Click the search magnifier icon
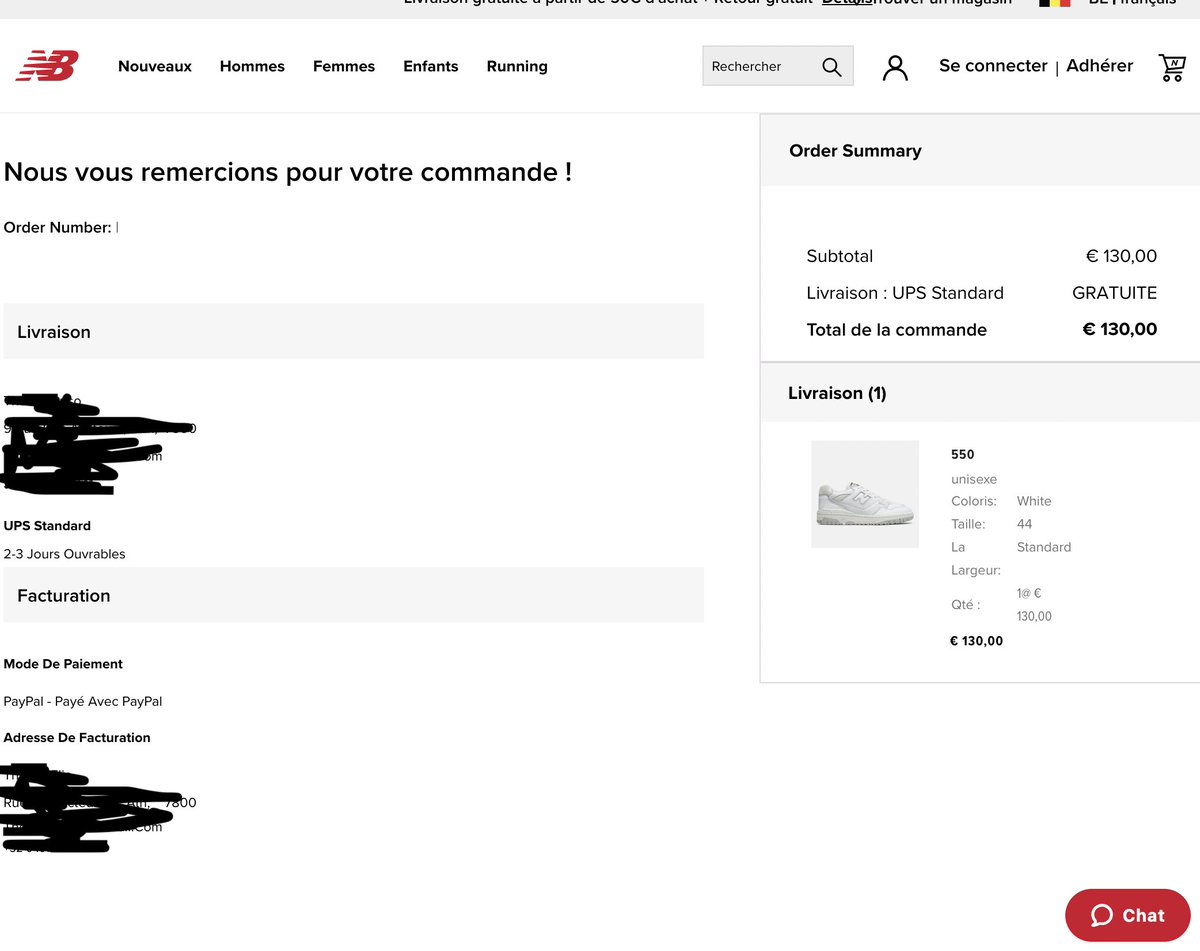Viewport: 1200px width, 951px height. [x=832, y=66]
